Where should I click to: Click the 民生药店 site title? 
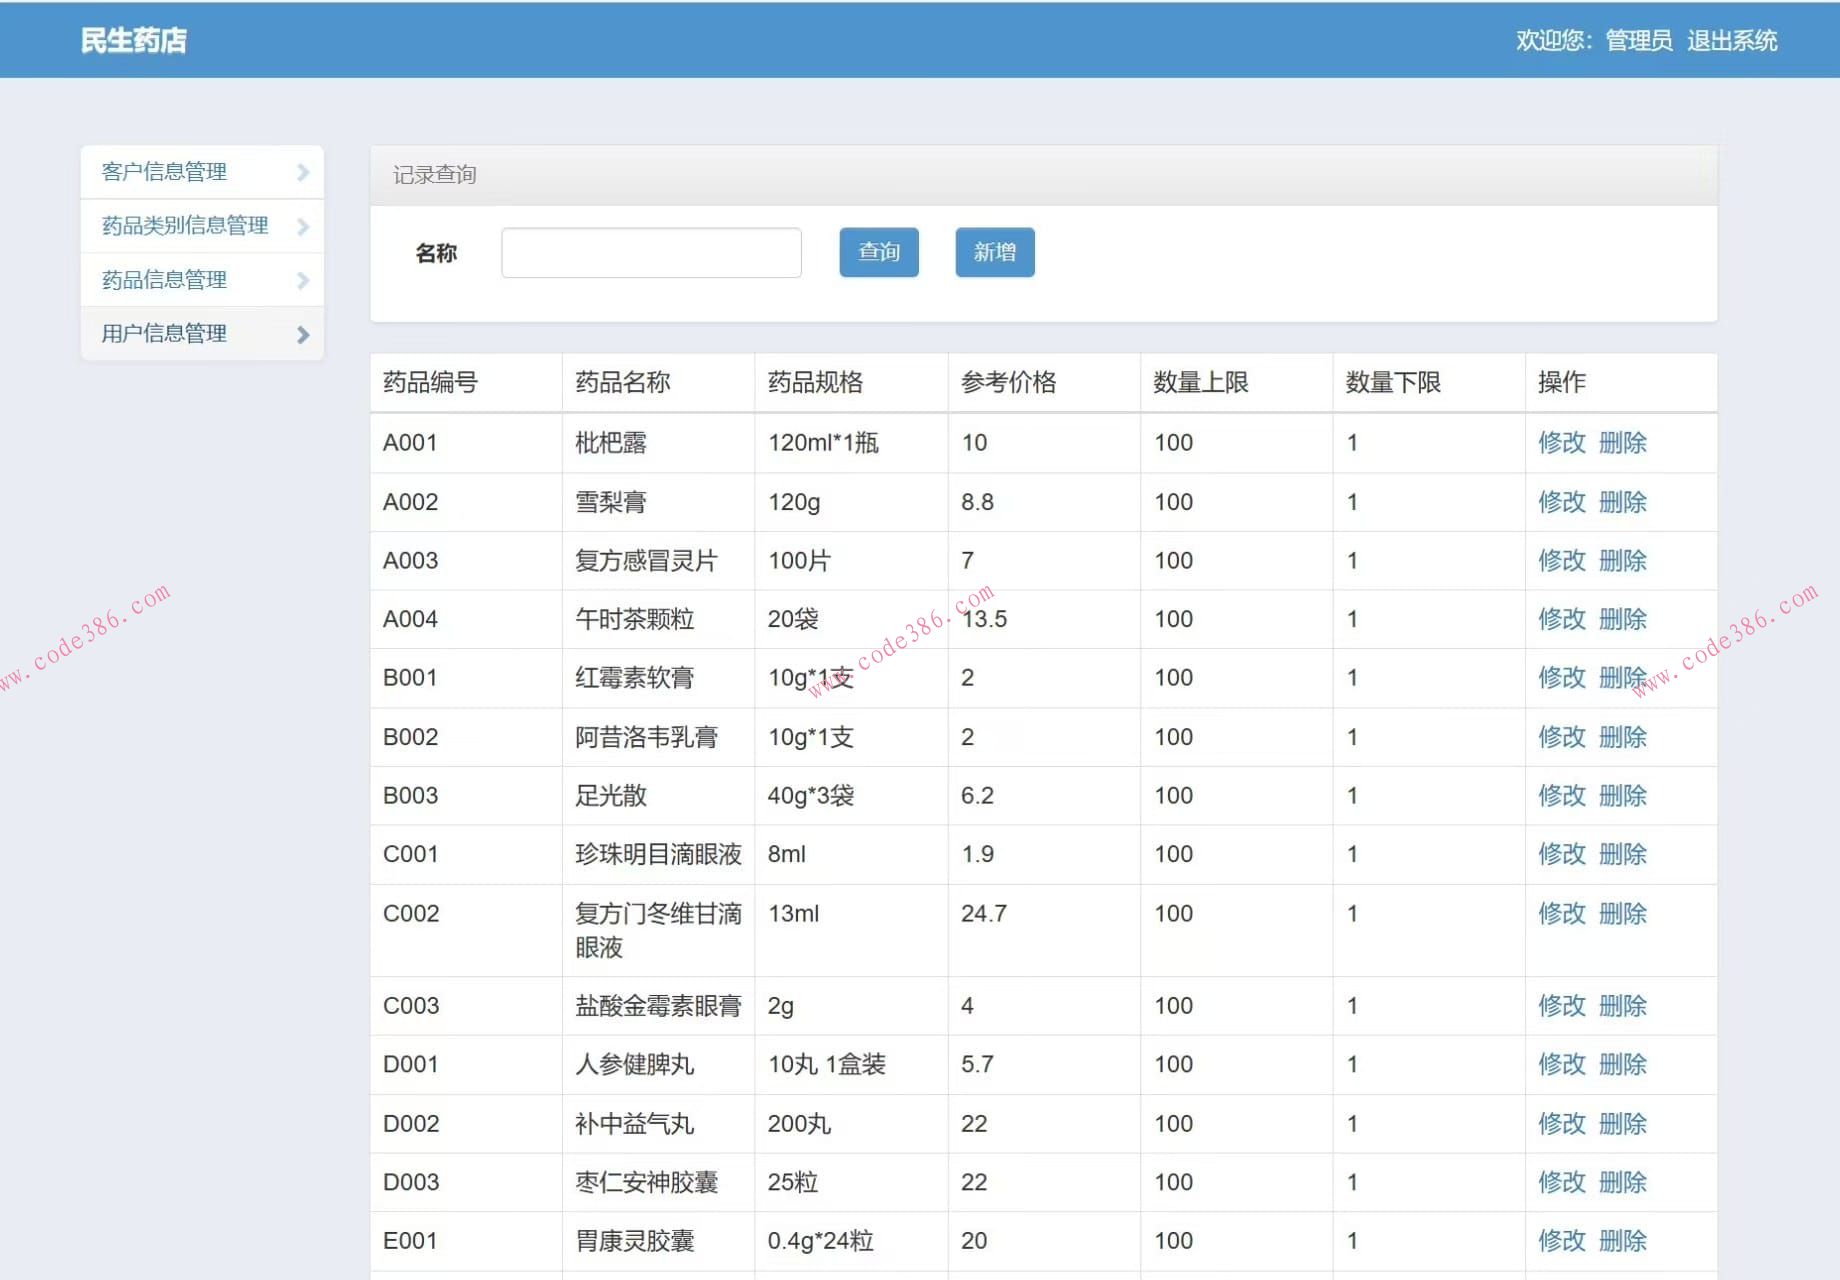click(x=134, y=40)
